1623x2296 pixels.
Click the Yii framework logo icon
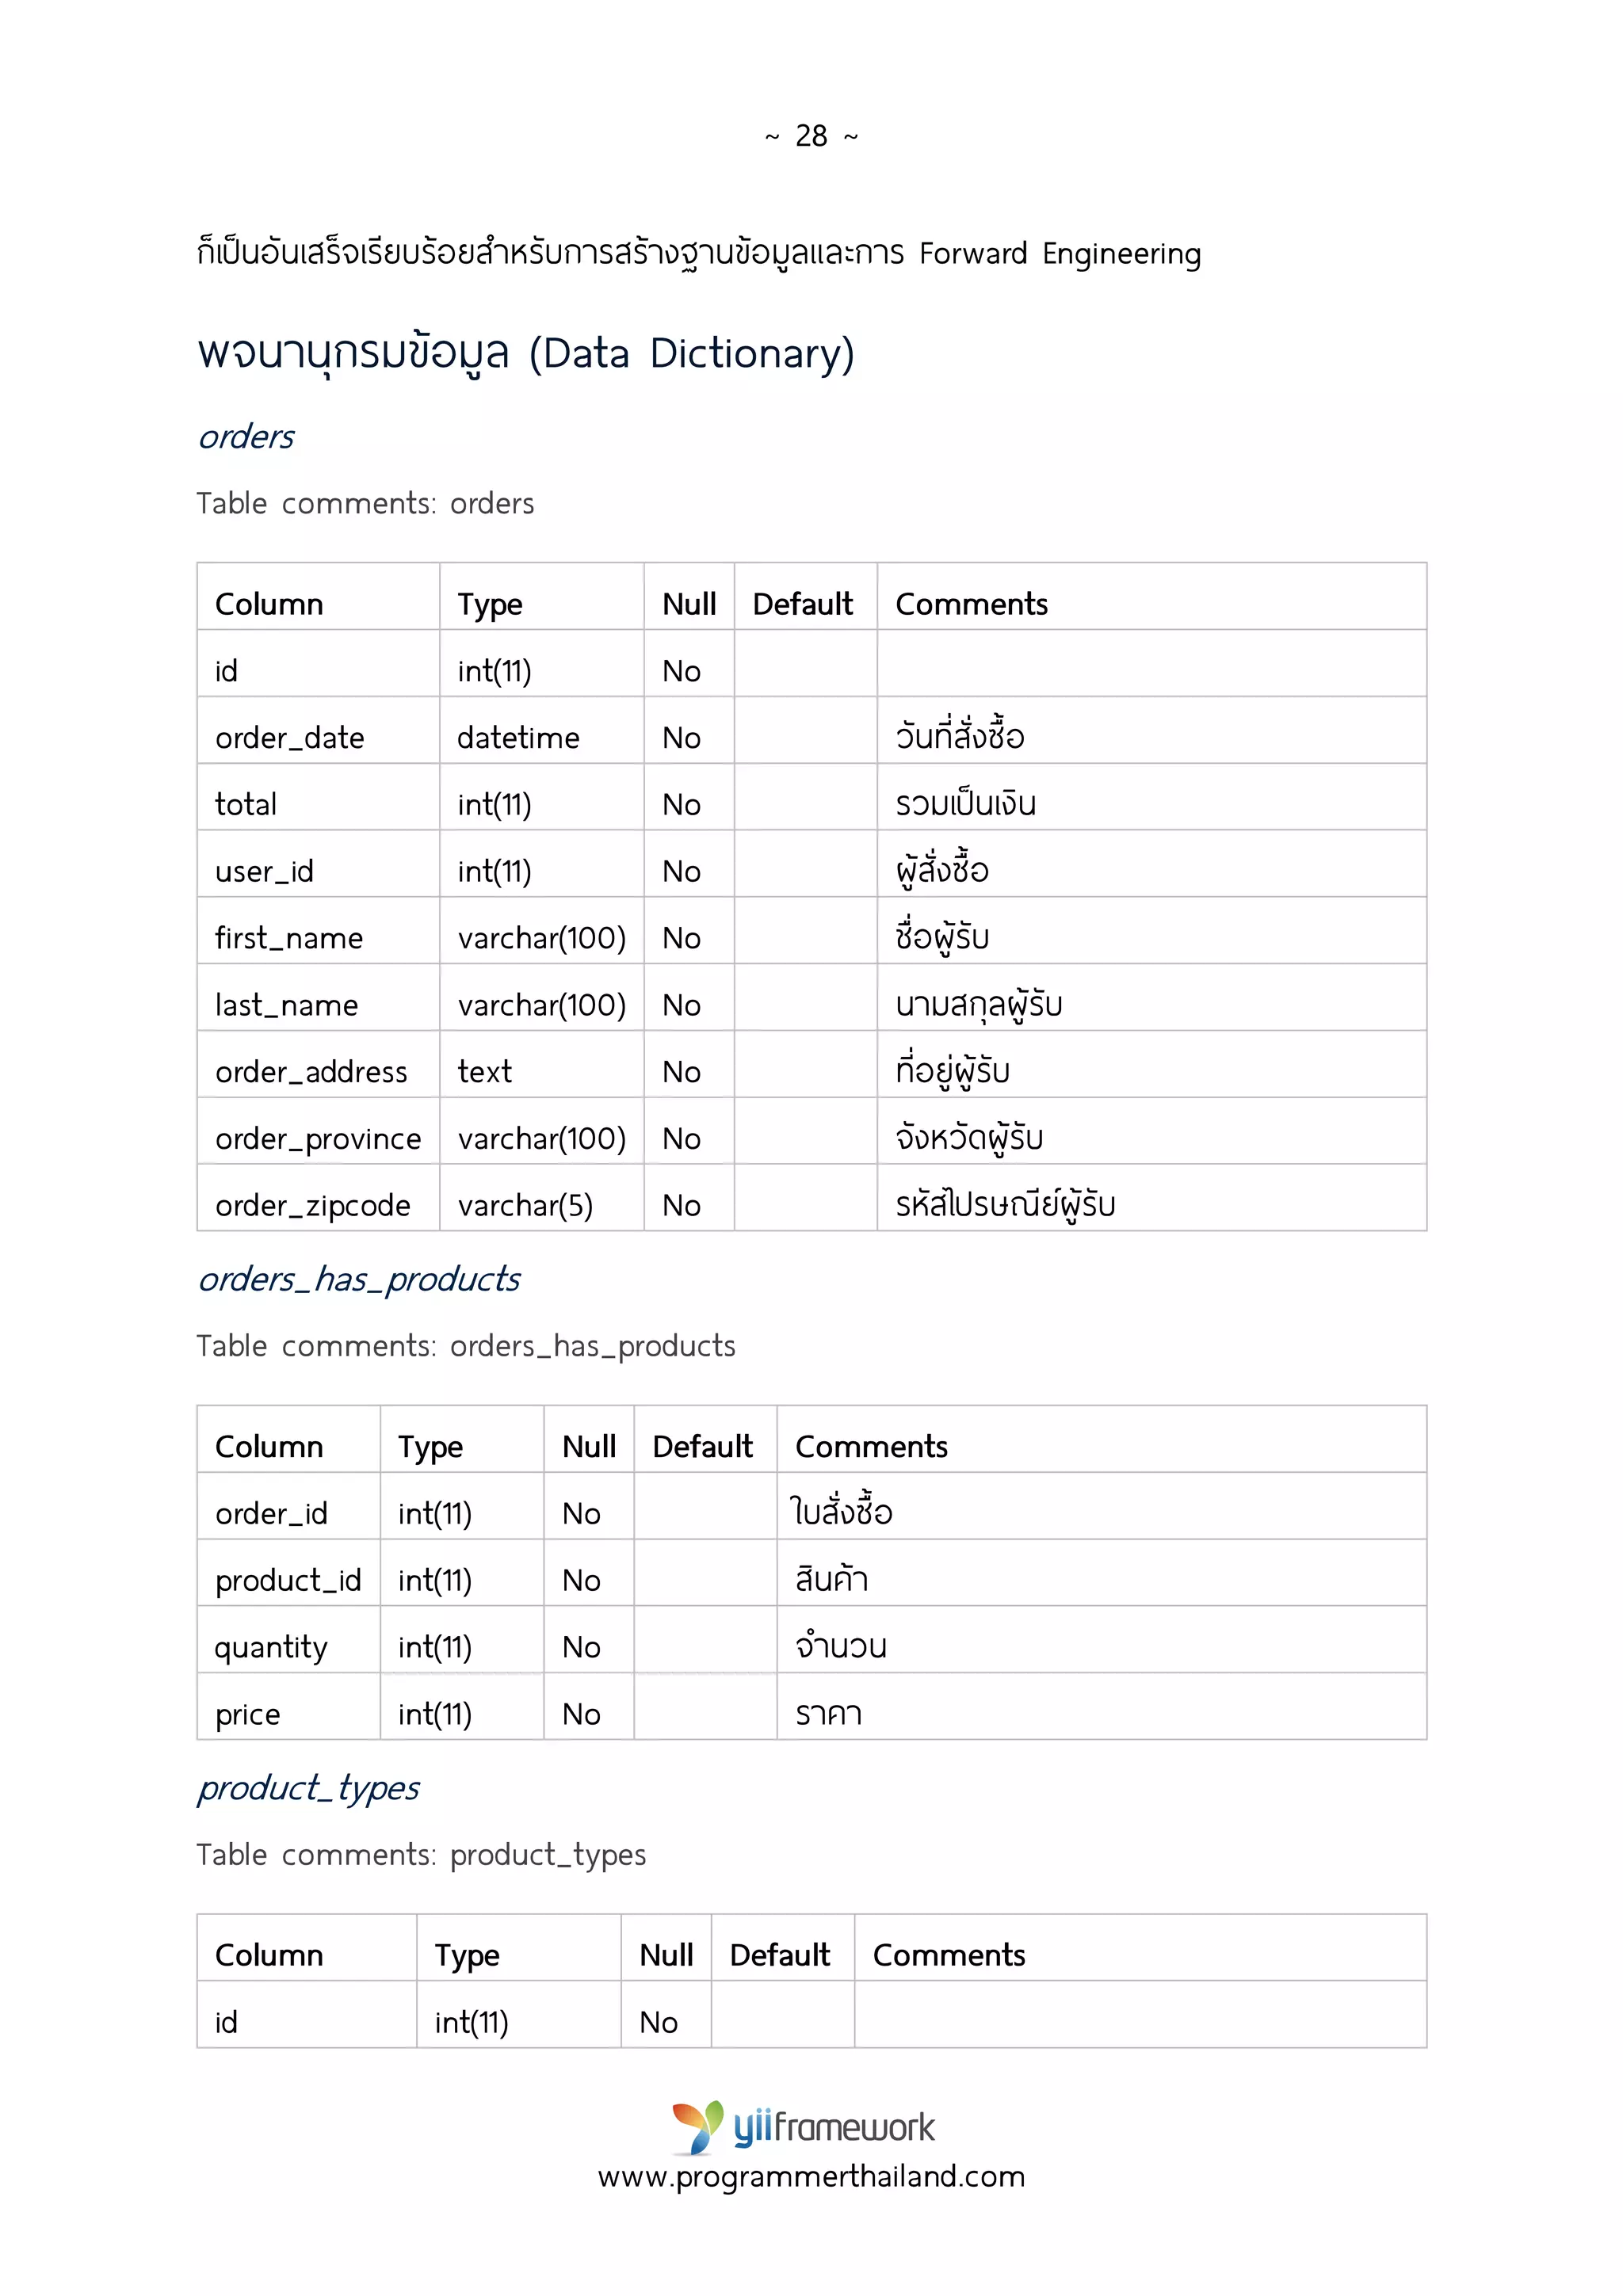coord(697,2127)
